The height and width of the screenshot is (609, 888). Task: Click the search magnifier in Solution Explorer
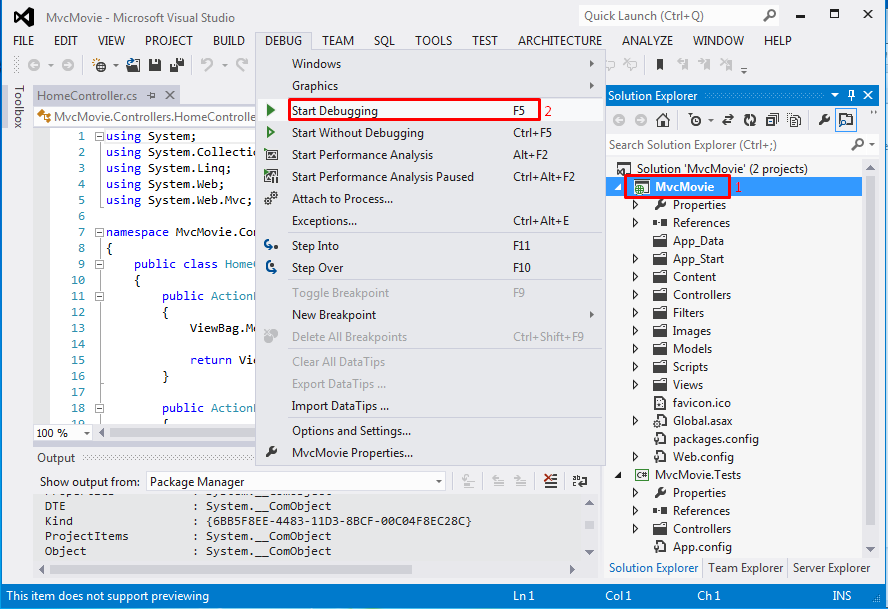pyautogui.click(x=857, y=144)
